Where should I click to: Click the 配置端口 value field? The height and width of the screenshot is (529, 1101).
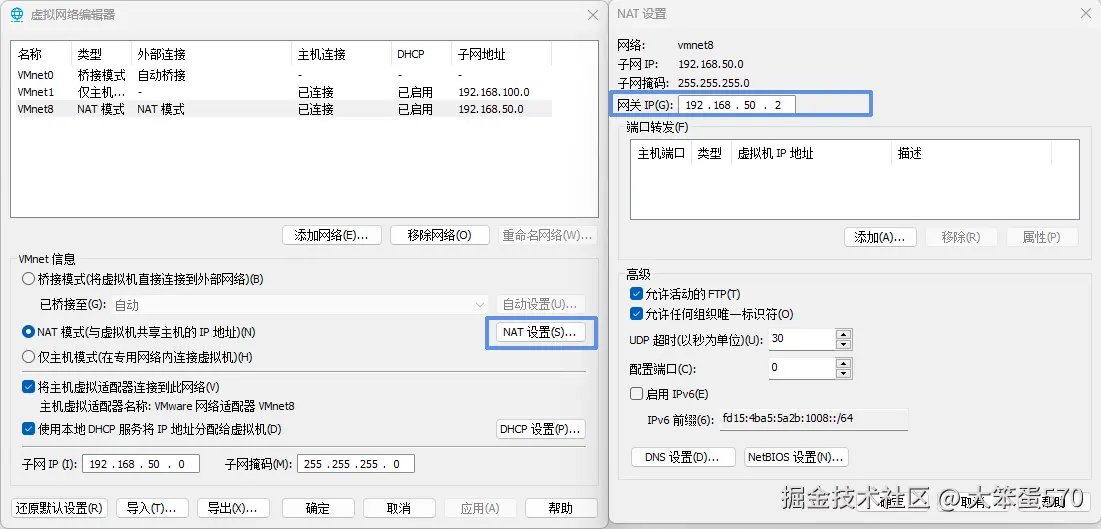tap(803, 367)
